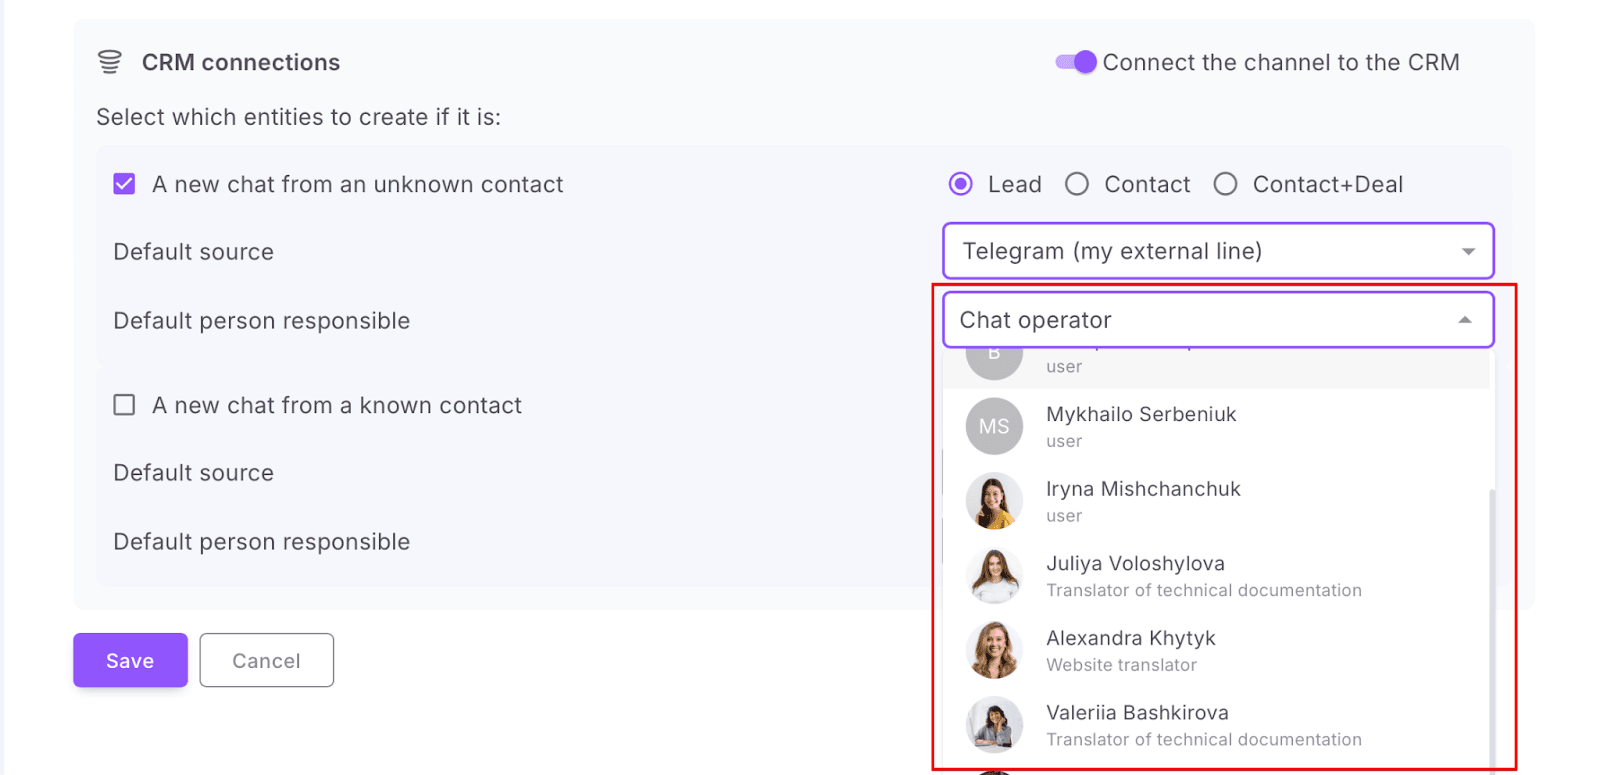
Task: Select the Contact radio button
Action: 1077,184
